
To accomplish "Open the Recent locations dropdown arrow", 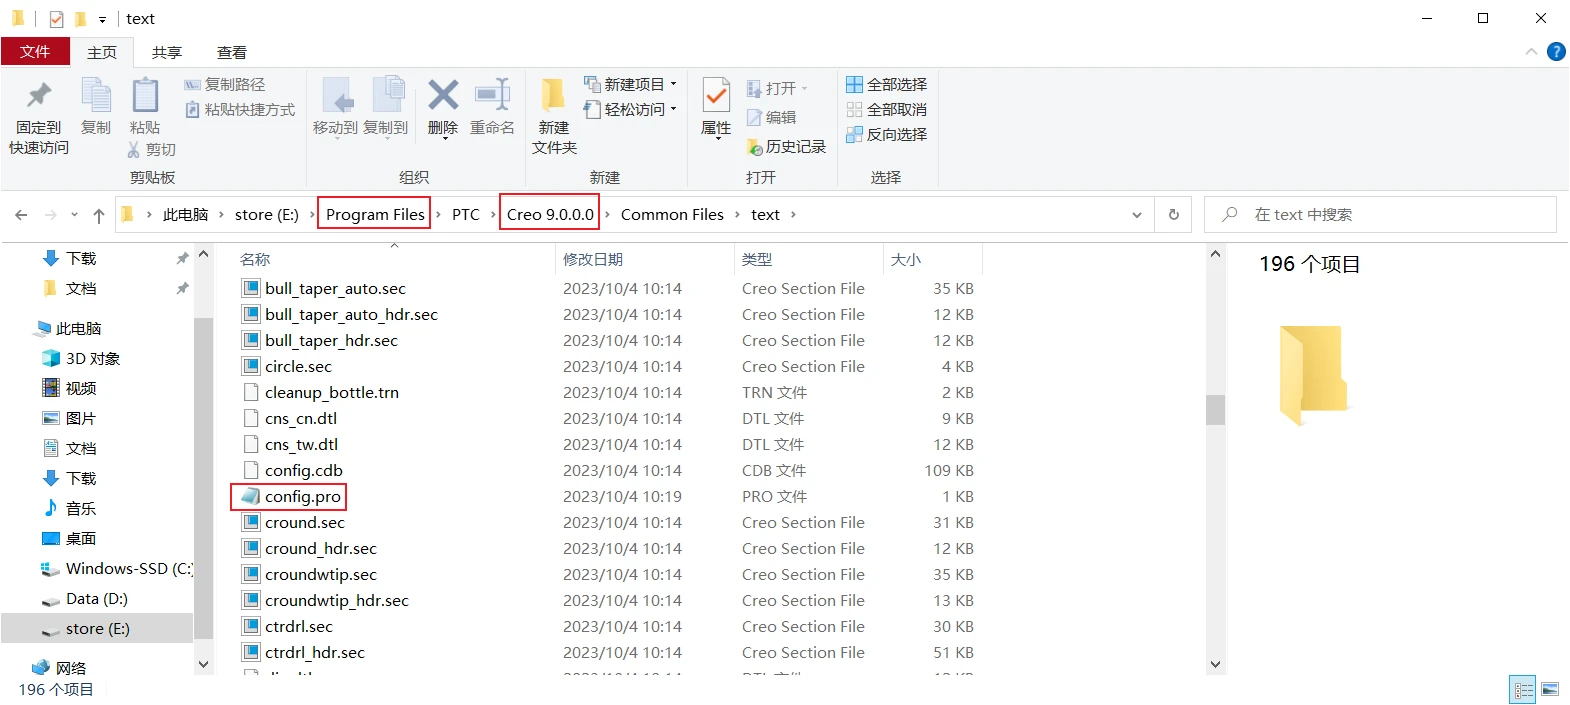I will (x=73, y=215).
